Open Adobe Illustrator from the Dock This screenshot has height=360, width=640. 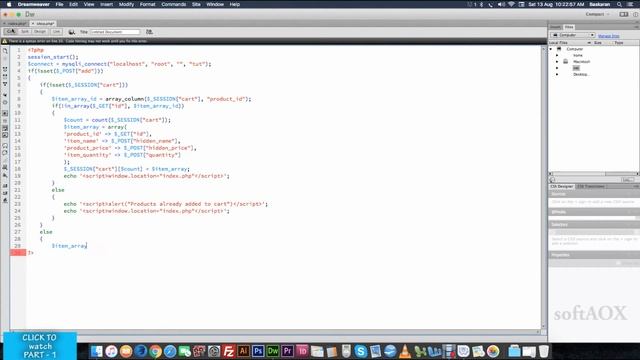tap(243, 351)
